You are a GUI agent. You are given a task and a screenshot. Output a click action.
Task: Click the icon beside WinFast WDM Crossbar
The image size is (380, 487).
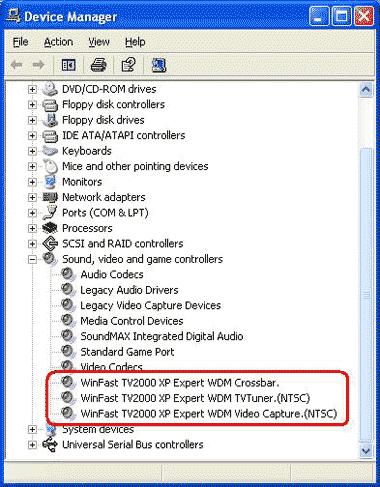click(x=68, y=382)
